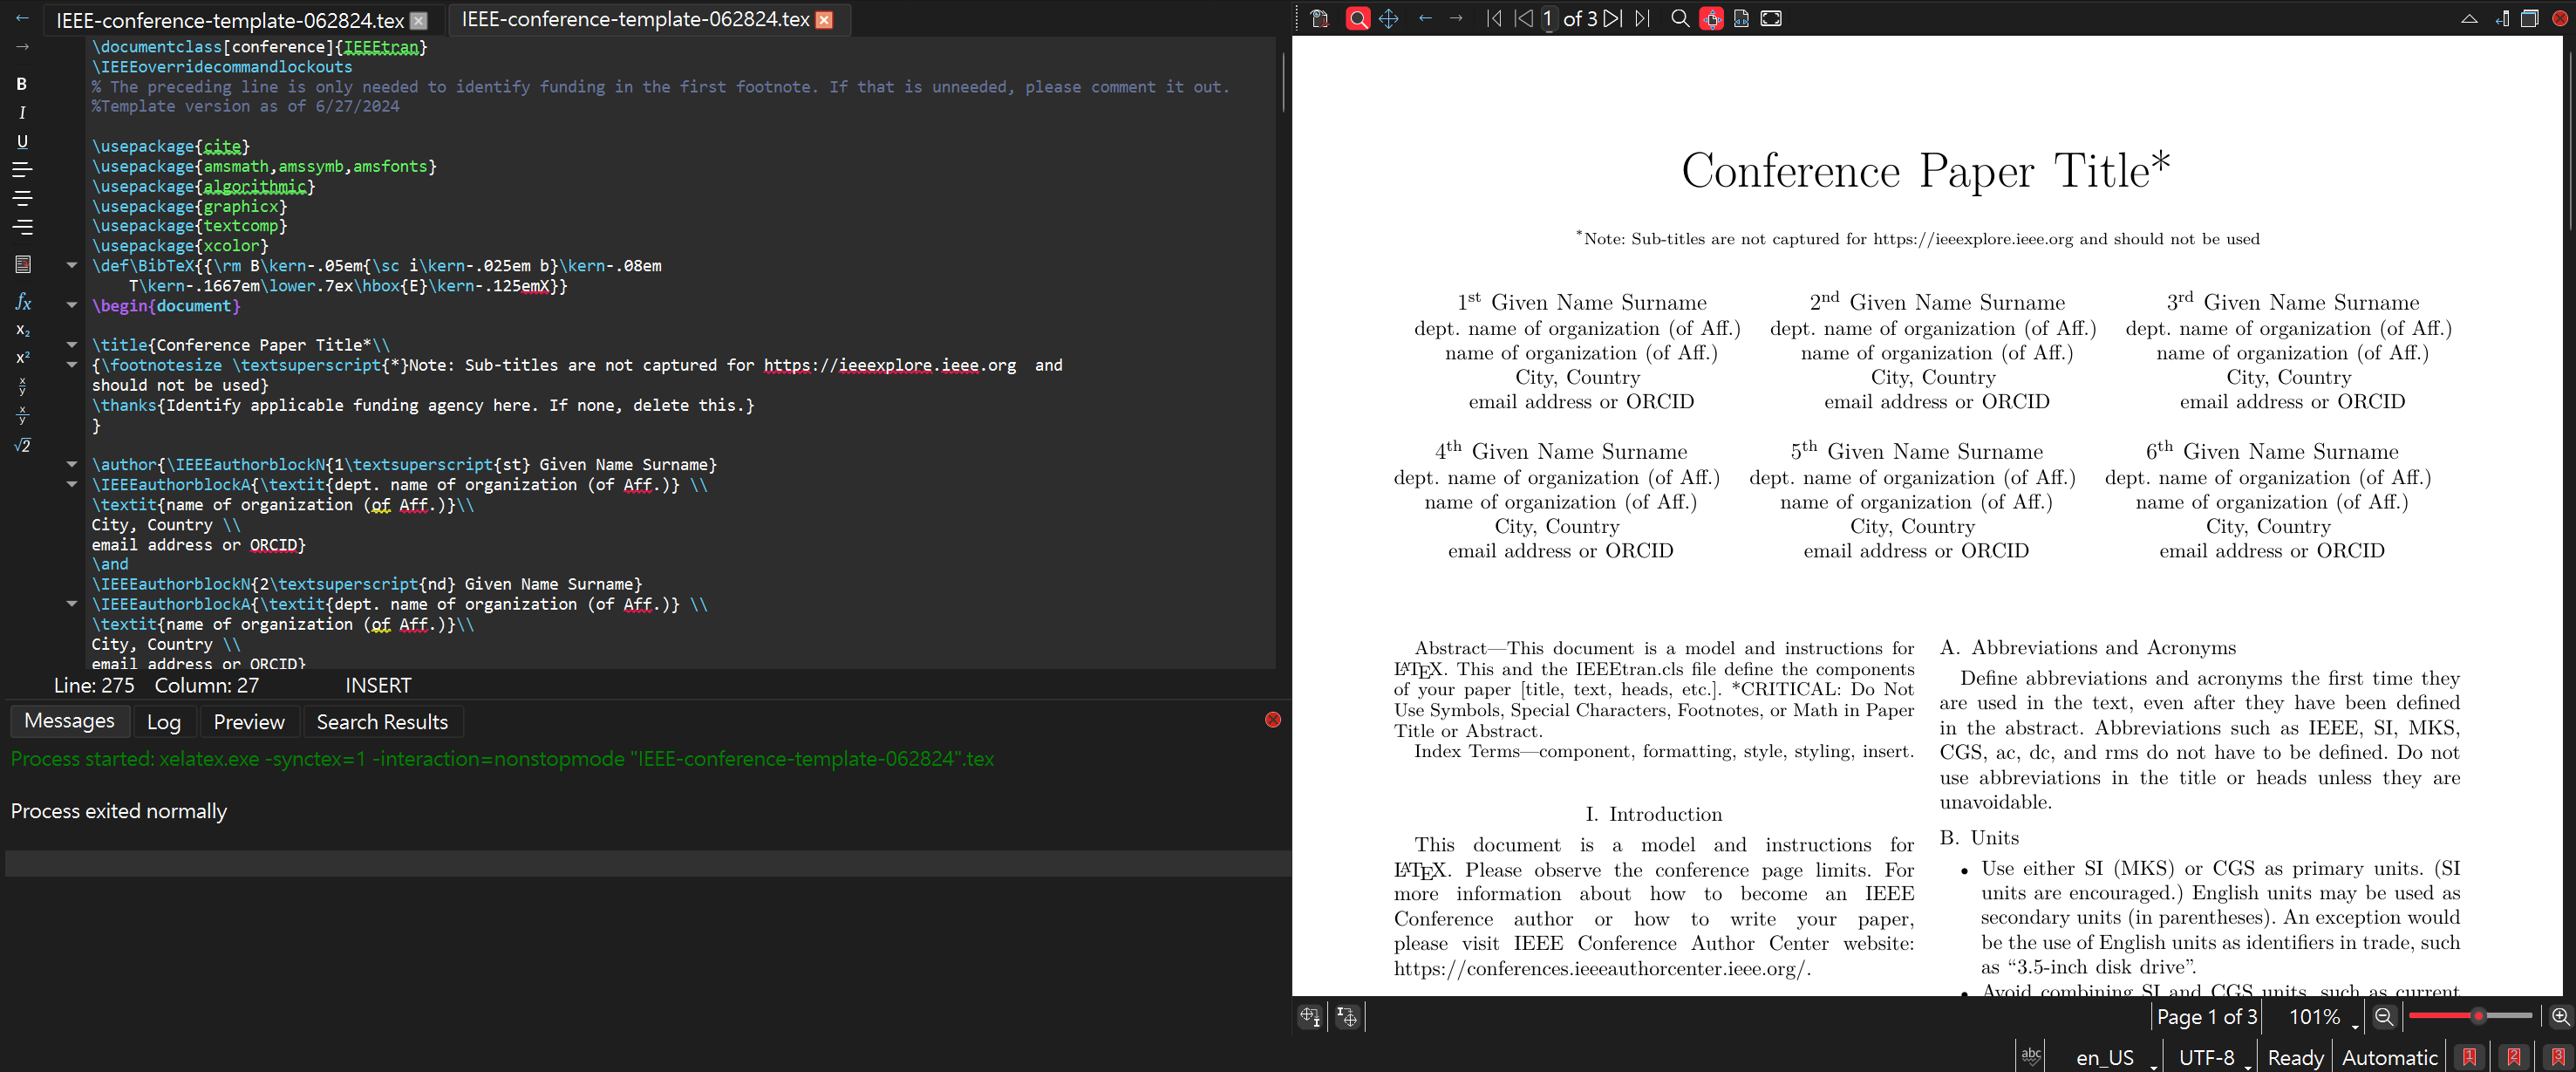Image resolution: width=2576 pixels, height=1072 pixels.
Task: Apply underline formatting from editor sidebar
Action: coord(22,141)
